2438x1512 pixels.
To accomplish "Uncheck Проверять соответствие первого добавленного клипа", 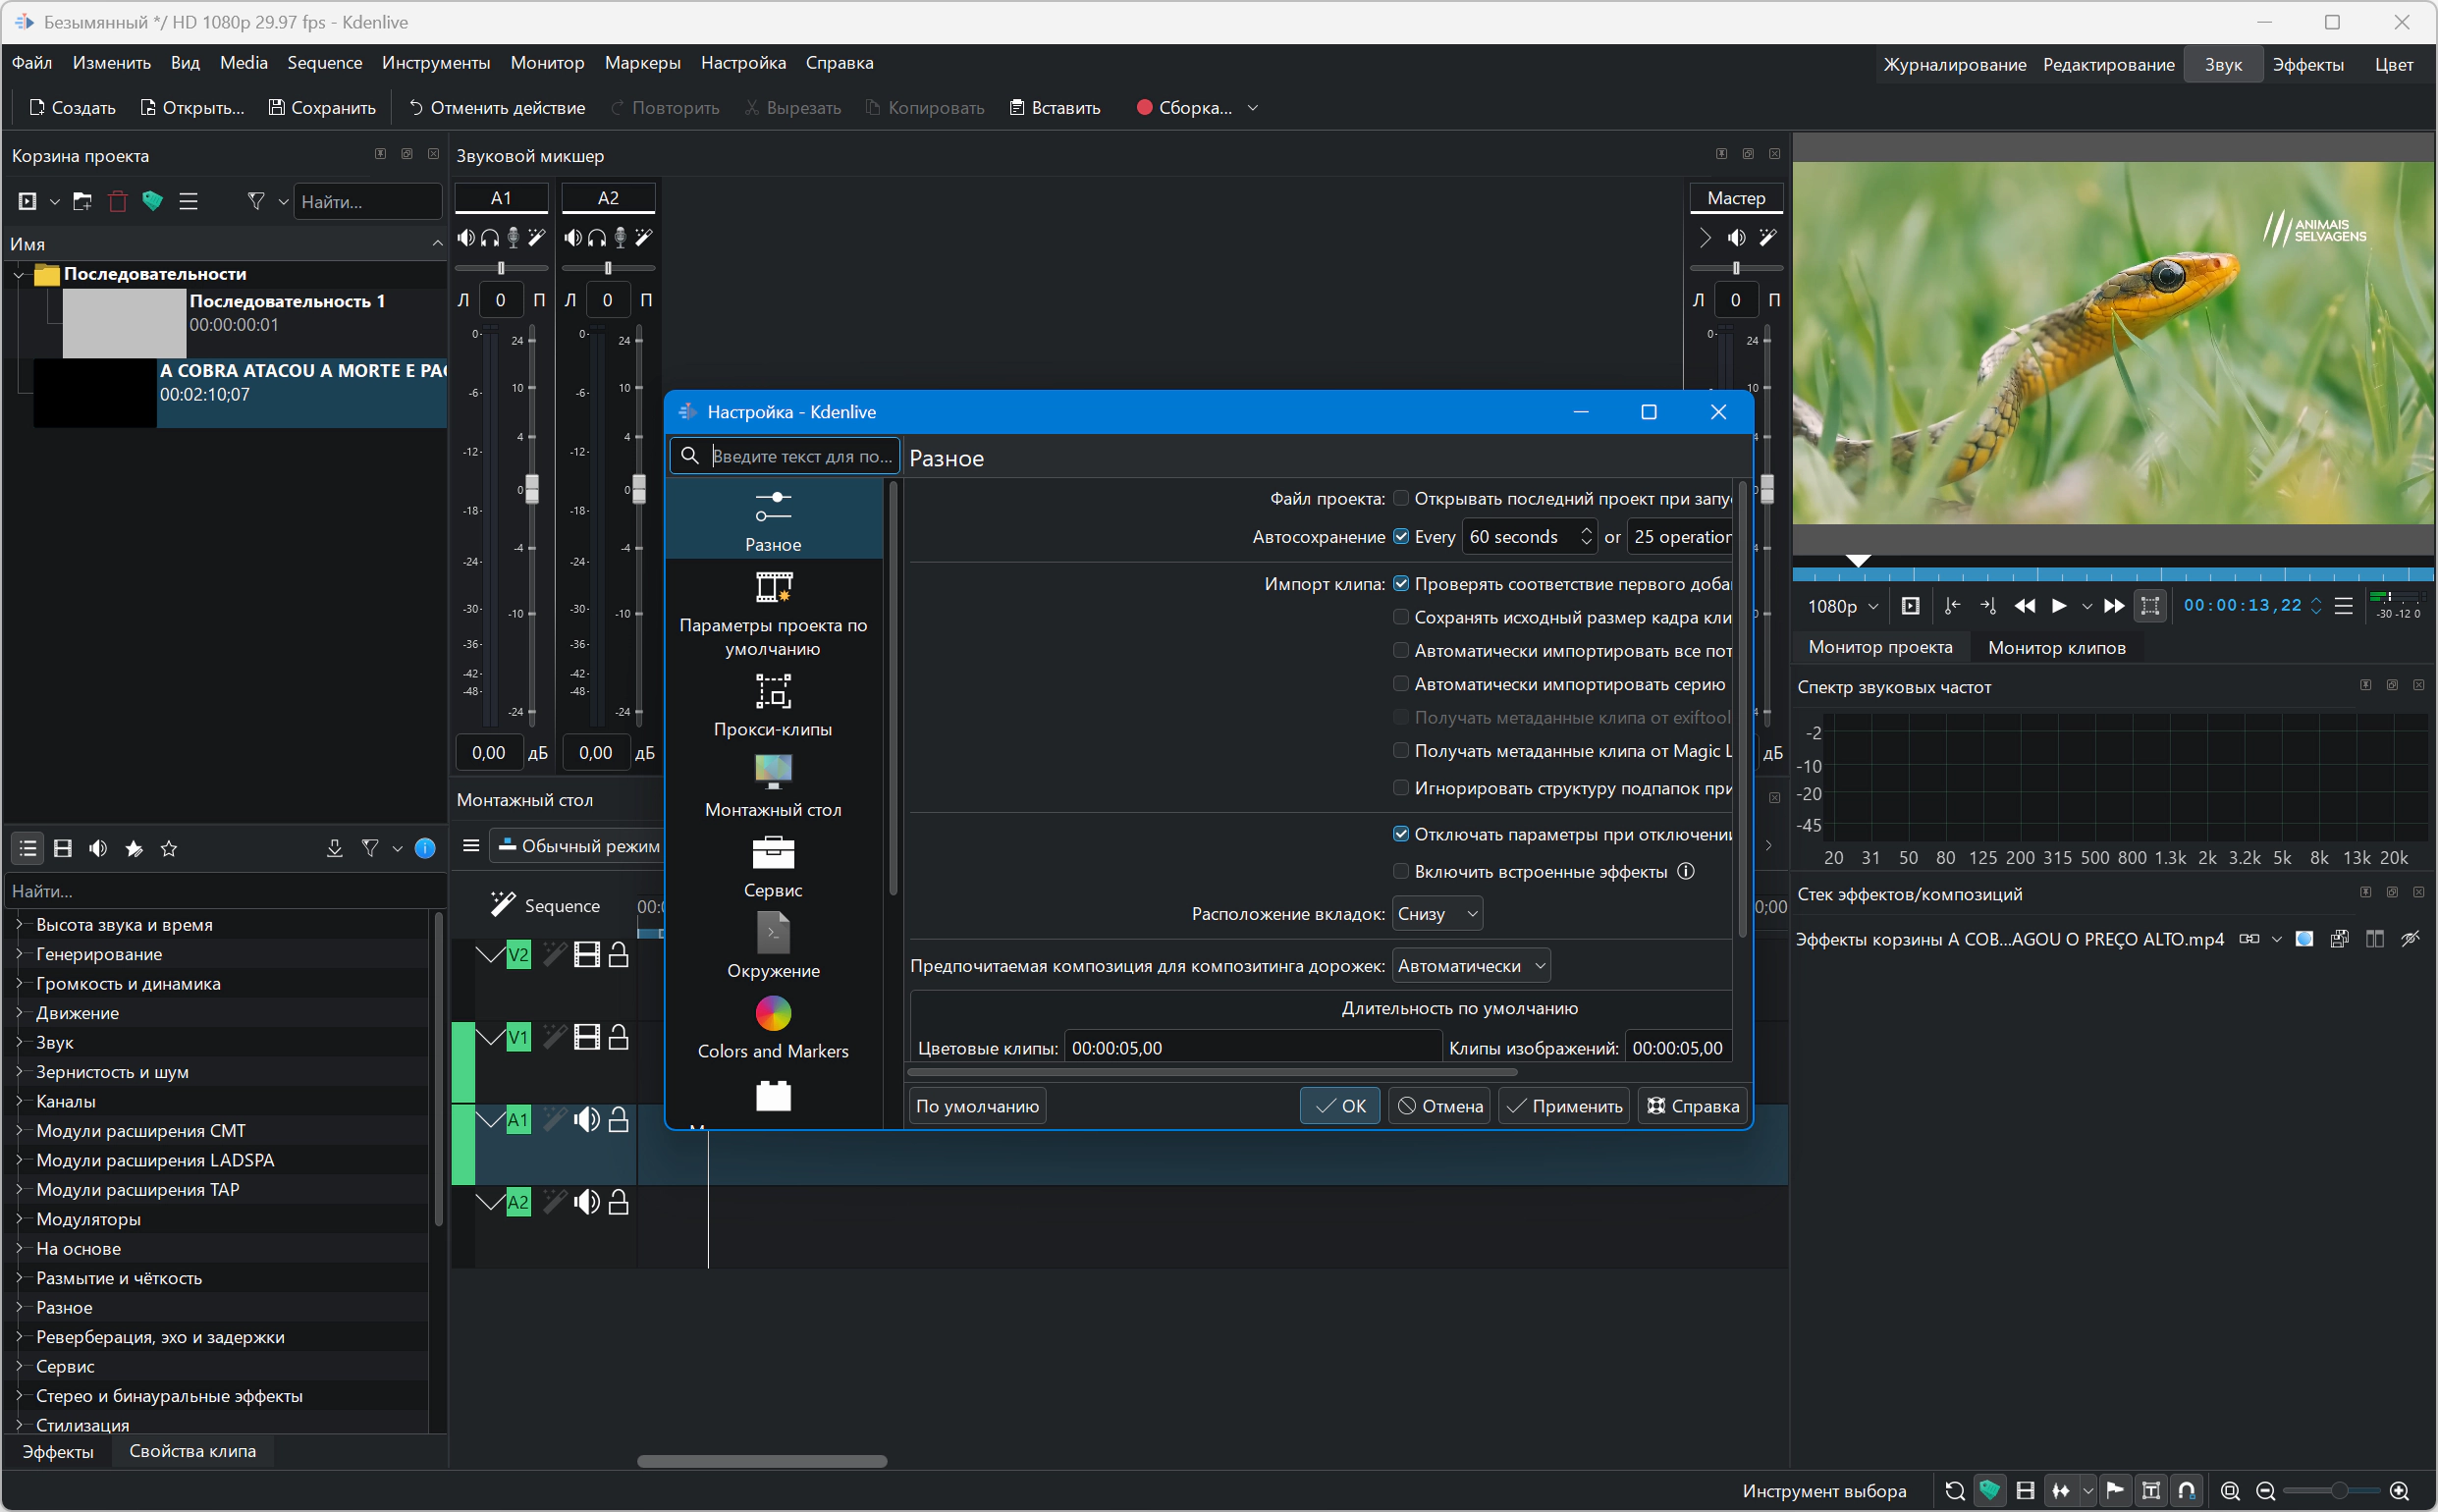I will click(x=1401, y=583).
